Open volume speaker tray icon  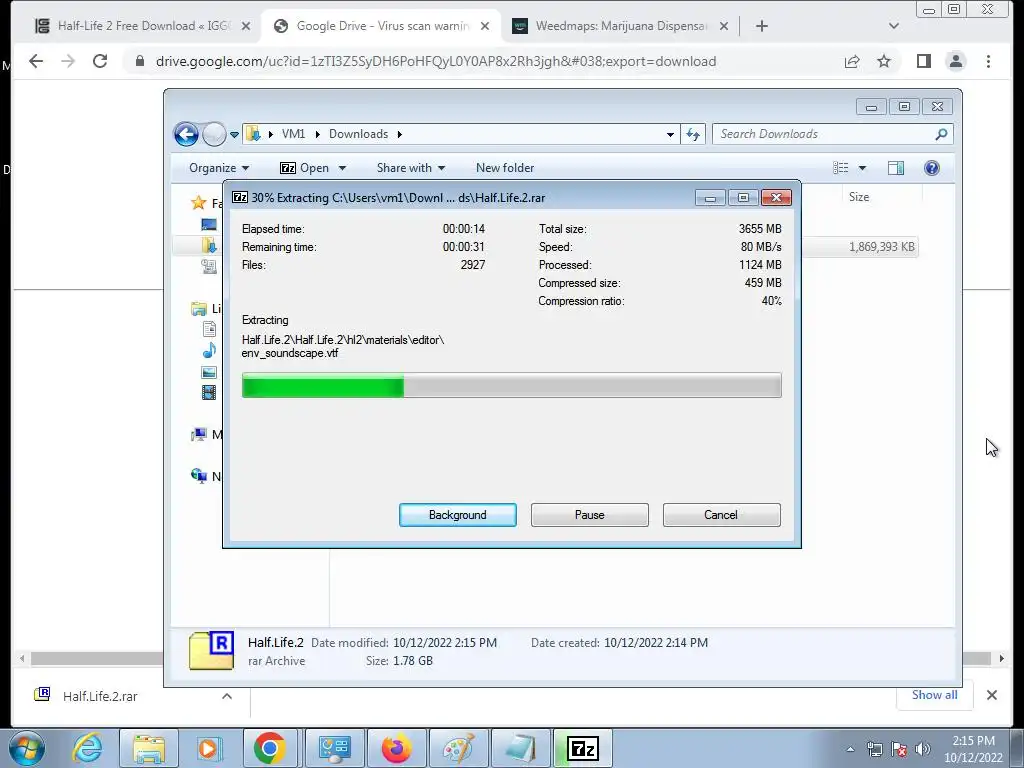pos(922,749)
